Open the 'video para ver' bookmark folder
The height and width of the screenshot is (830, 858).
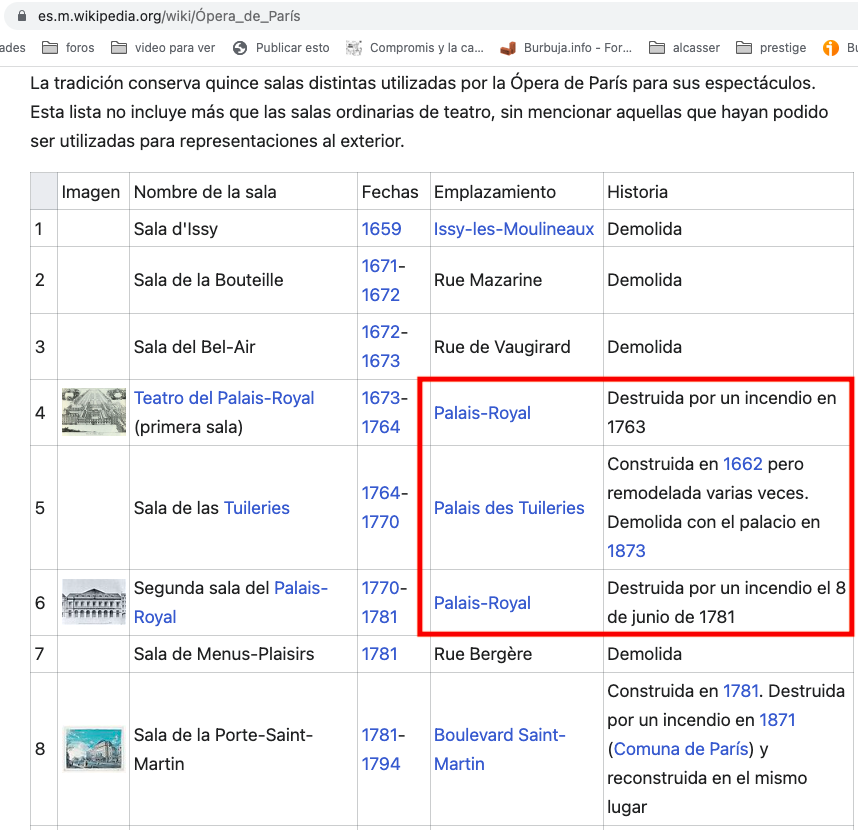point(163,47)
